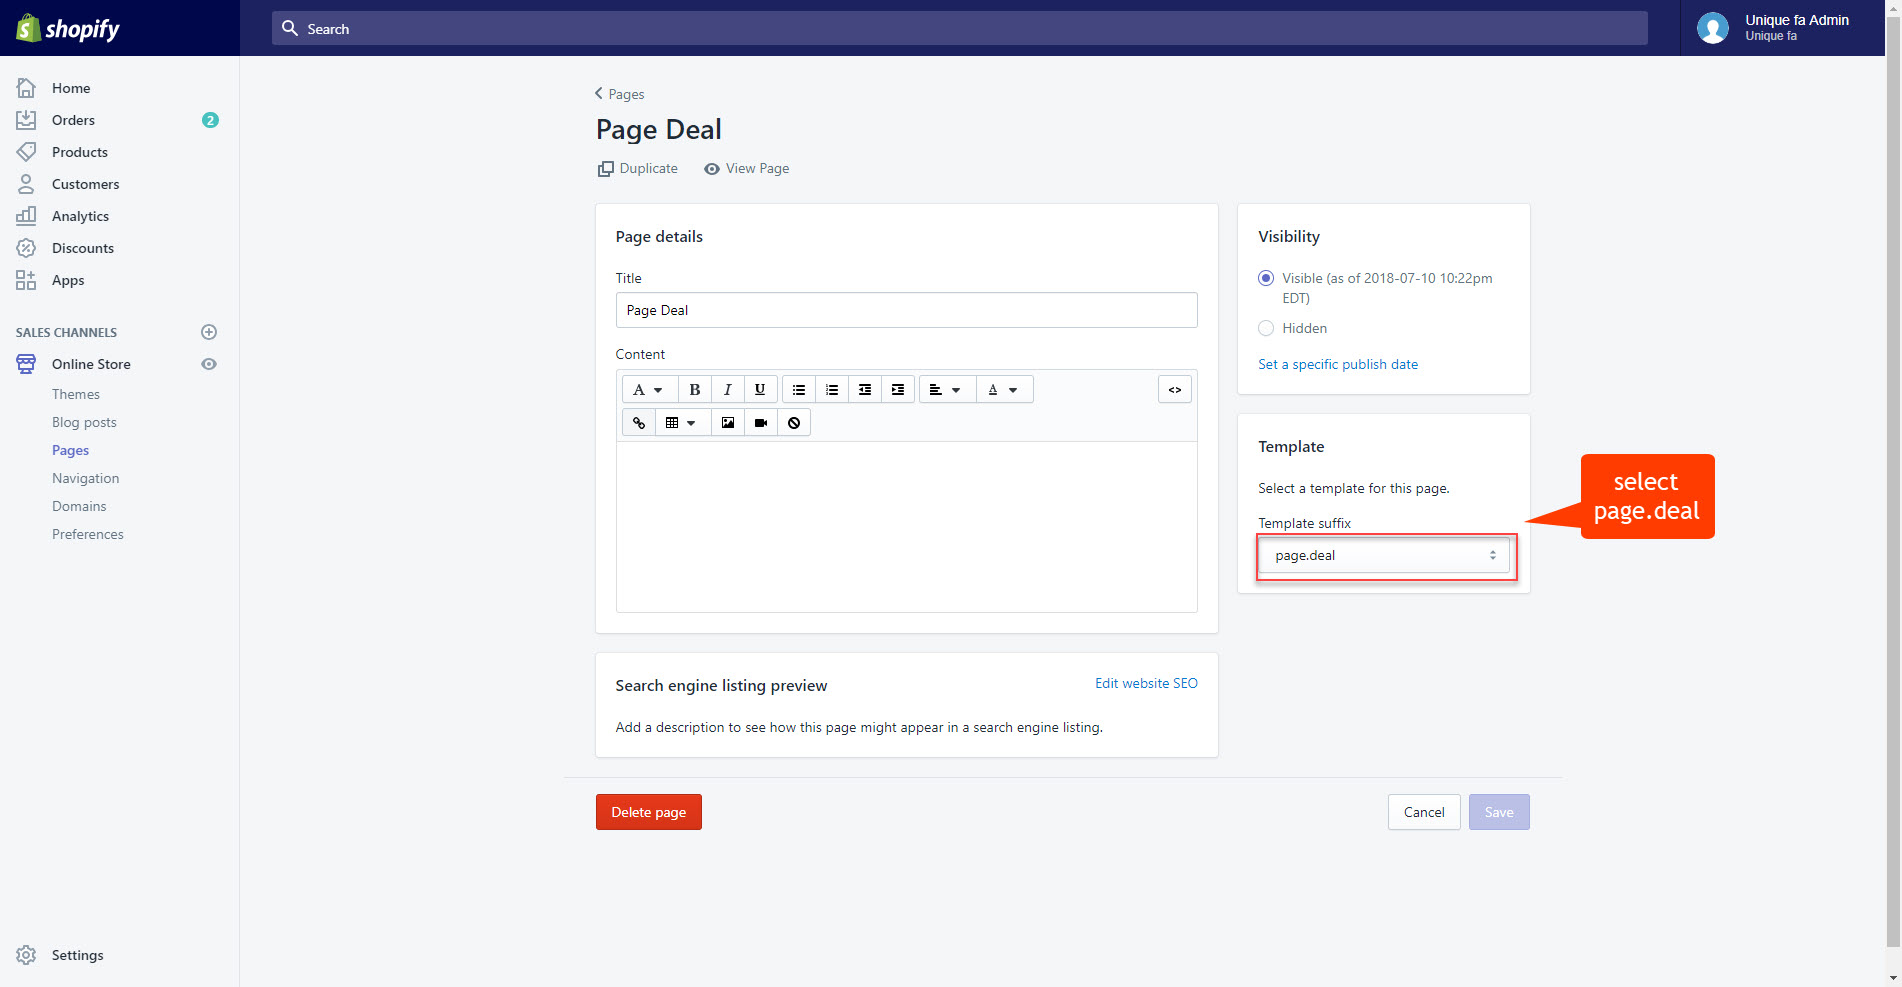The width and height of the screenshot is (1902, 987).
Task: Open Products section in sidebar
Action: pyautogui.click(x=80, y=152)
